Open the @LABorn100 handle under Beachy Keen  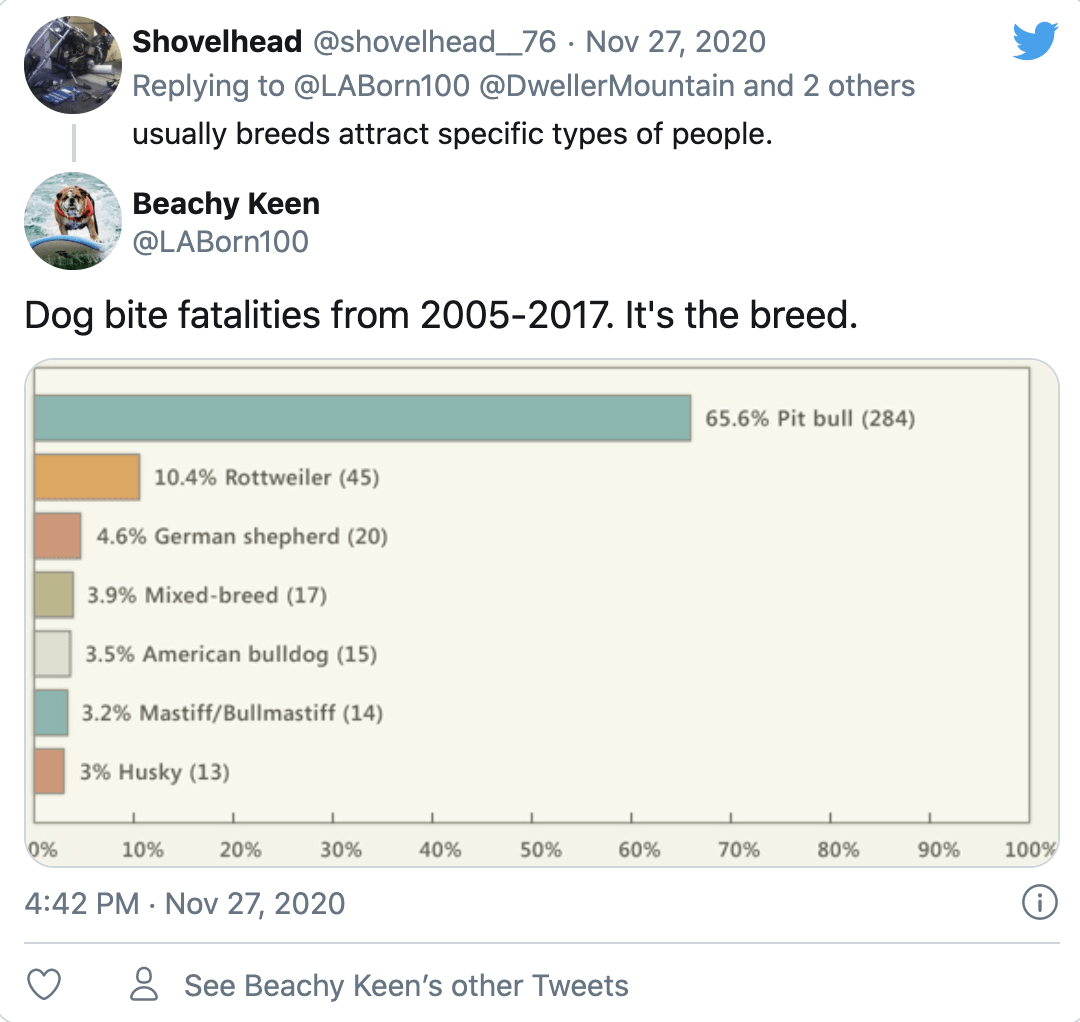220,242
